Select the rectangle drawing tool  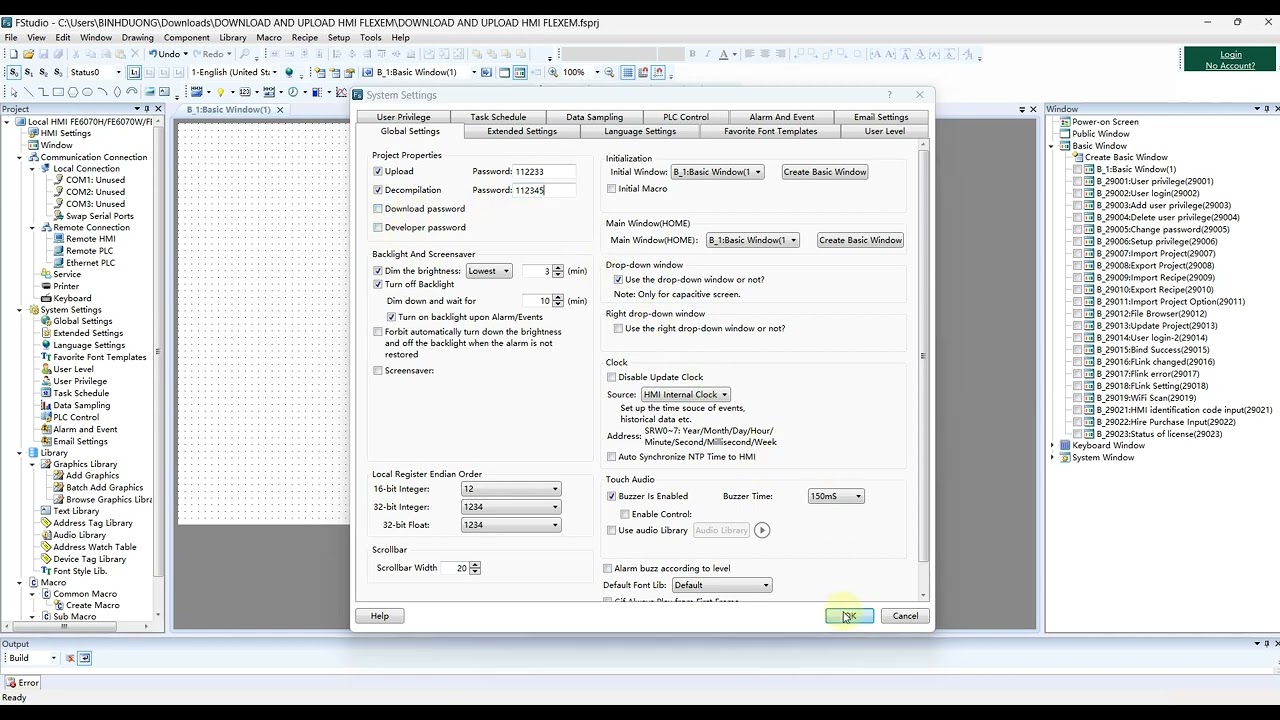(58, 92)
